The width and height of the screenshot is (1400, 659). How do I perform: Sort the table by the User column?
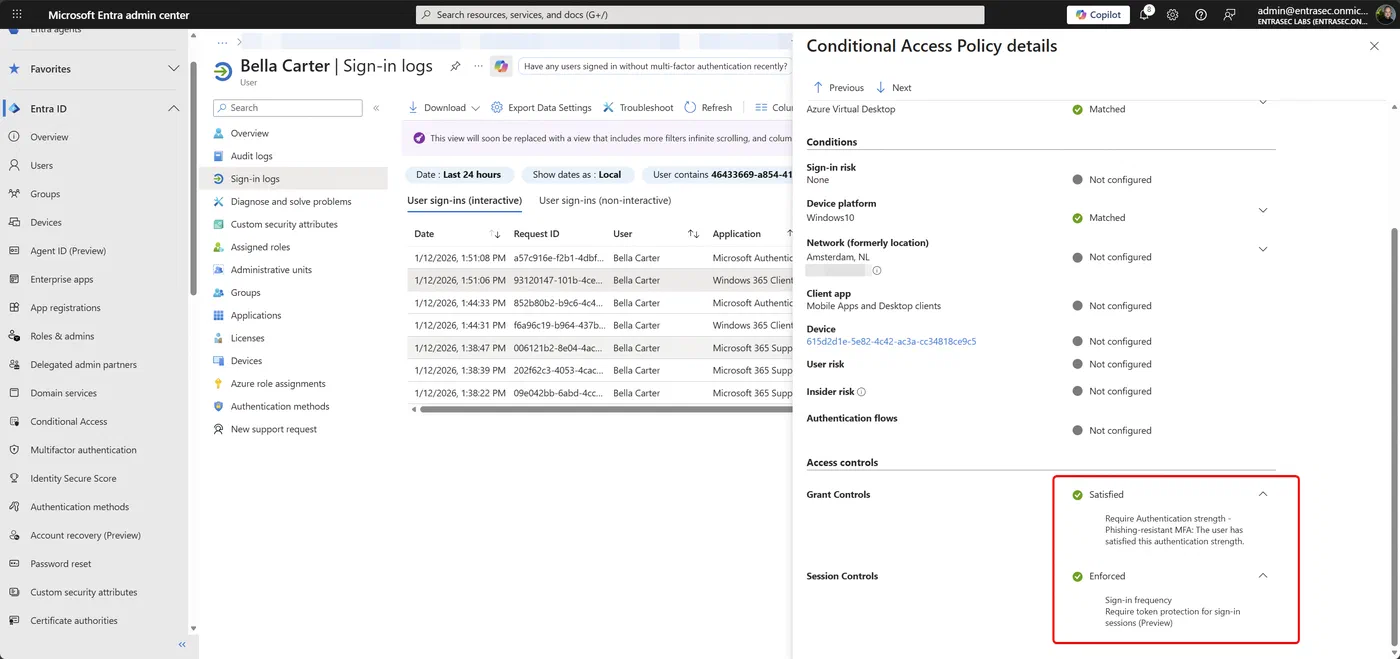654,234
